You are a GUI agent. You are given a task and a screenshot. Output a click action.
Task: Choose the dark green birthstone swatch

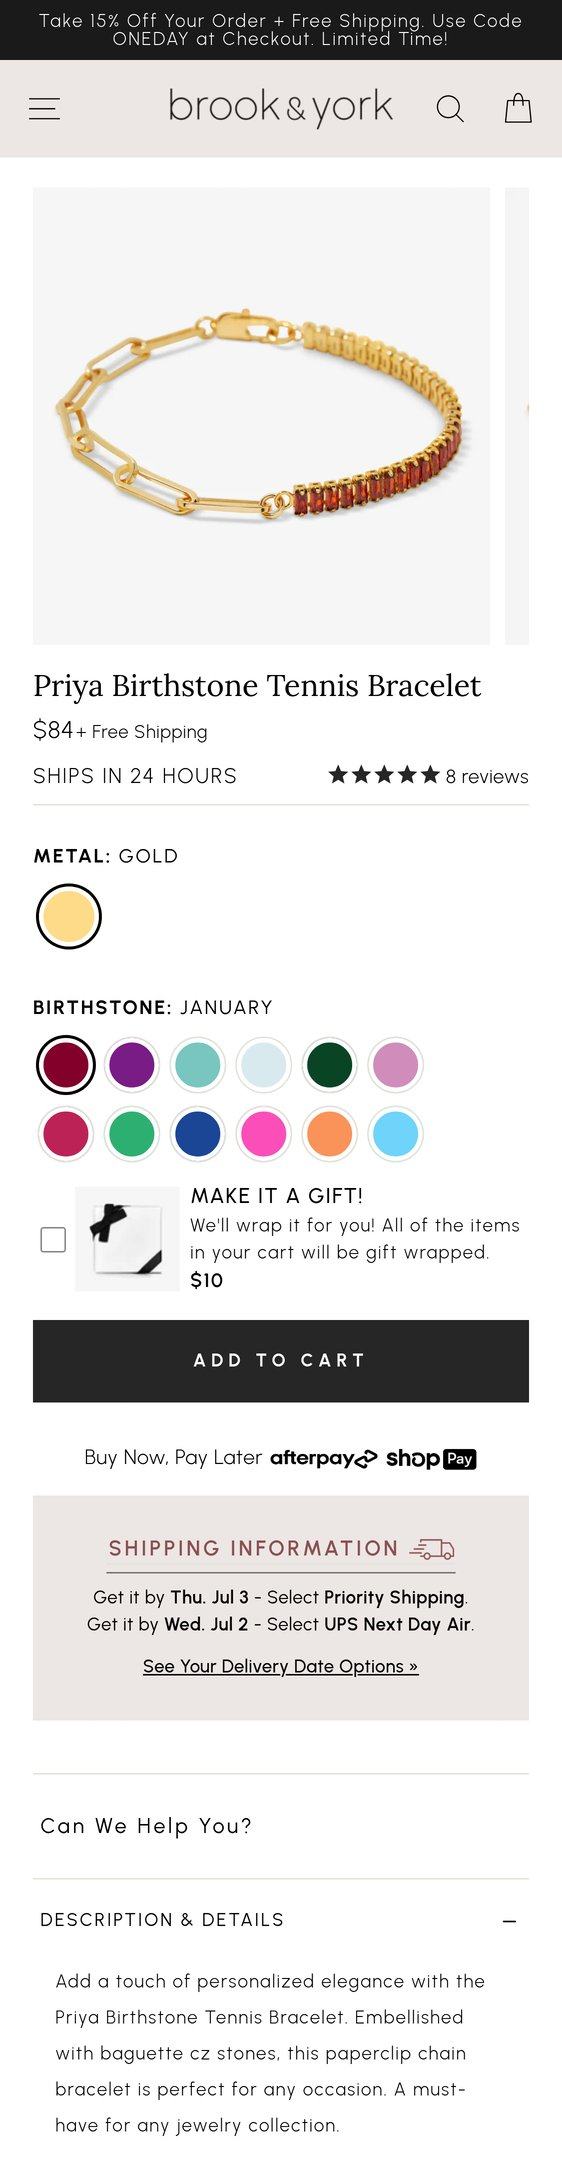(330, 1064)
